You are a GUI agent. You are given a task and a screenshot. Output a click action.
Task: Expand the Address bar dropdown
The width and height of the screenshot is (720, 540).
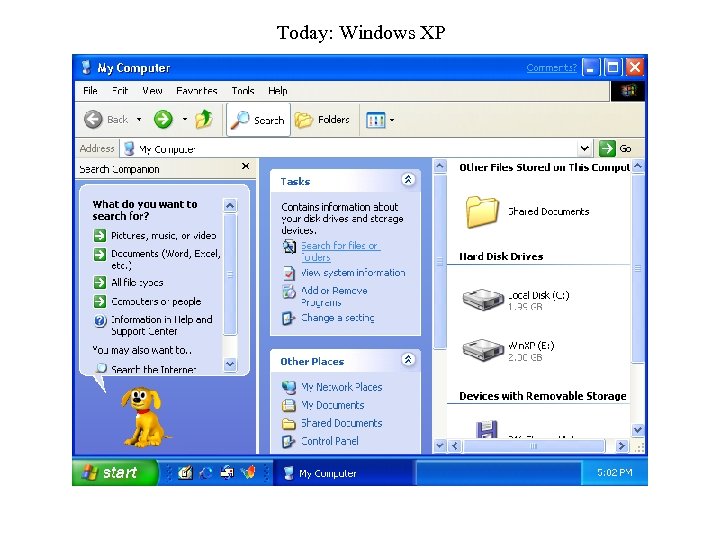[584, 148]
